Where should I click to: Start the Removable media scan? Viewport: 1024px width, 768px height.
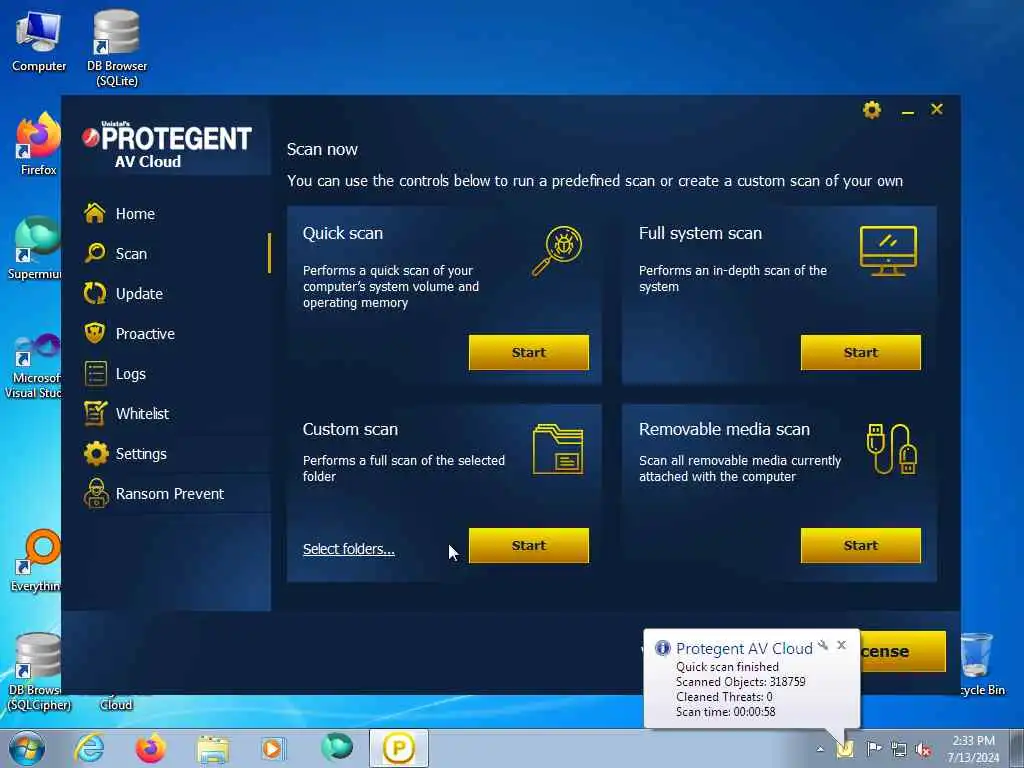[x=860, y=545]
